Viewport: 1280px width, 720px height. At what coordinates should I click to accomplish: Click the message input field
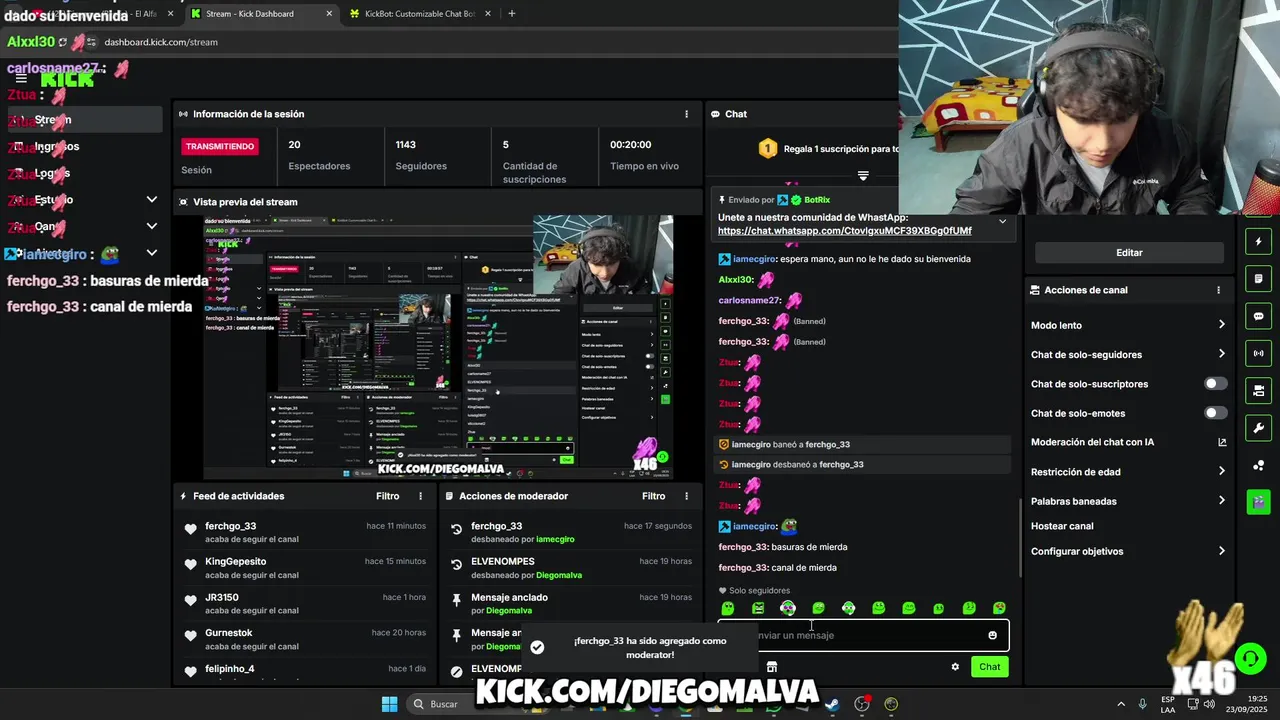[x=863, y=635]
